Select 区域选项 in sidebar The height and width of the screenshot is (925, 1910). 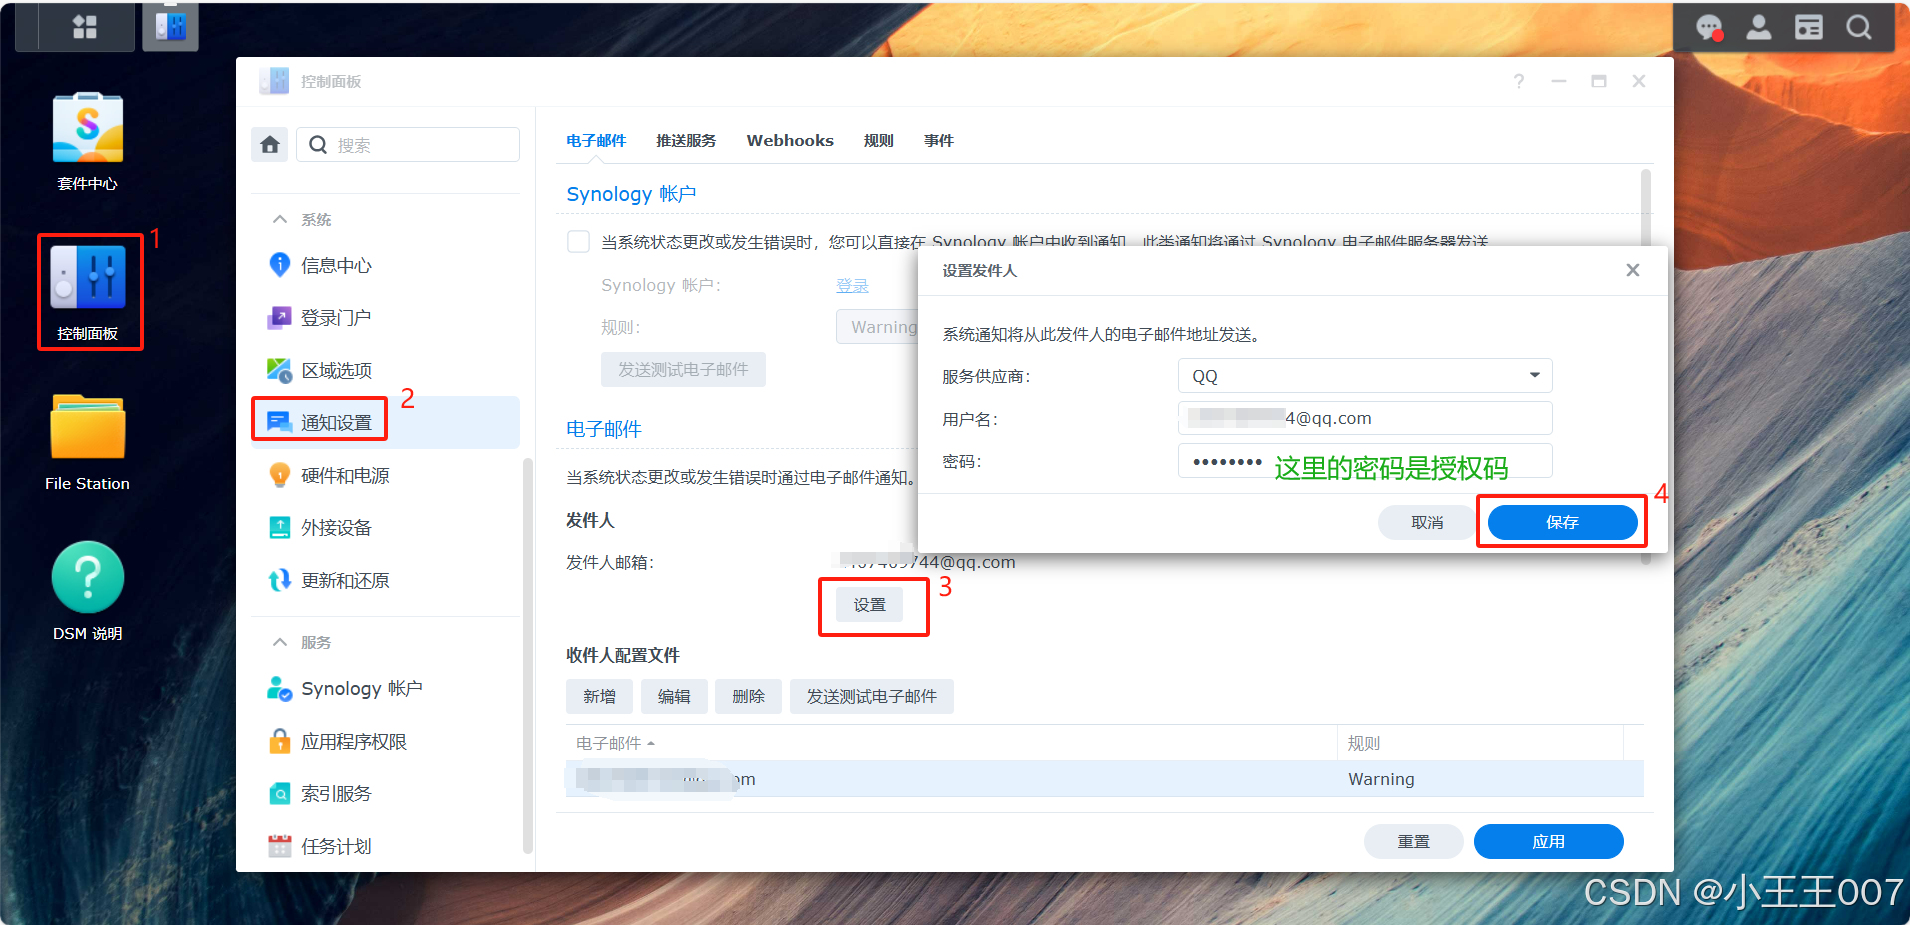(x=385, y=370)
